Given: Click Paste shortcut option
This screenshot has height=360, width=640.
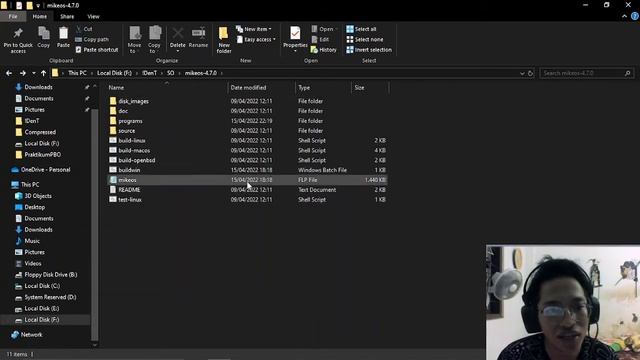Looking at the screenshot, I should [x=97, y=49].
